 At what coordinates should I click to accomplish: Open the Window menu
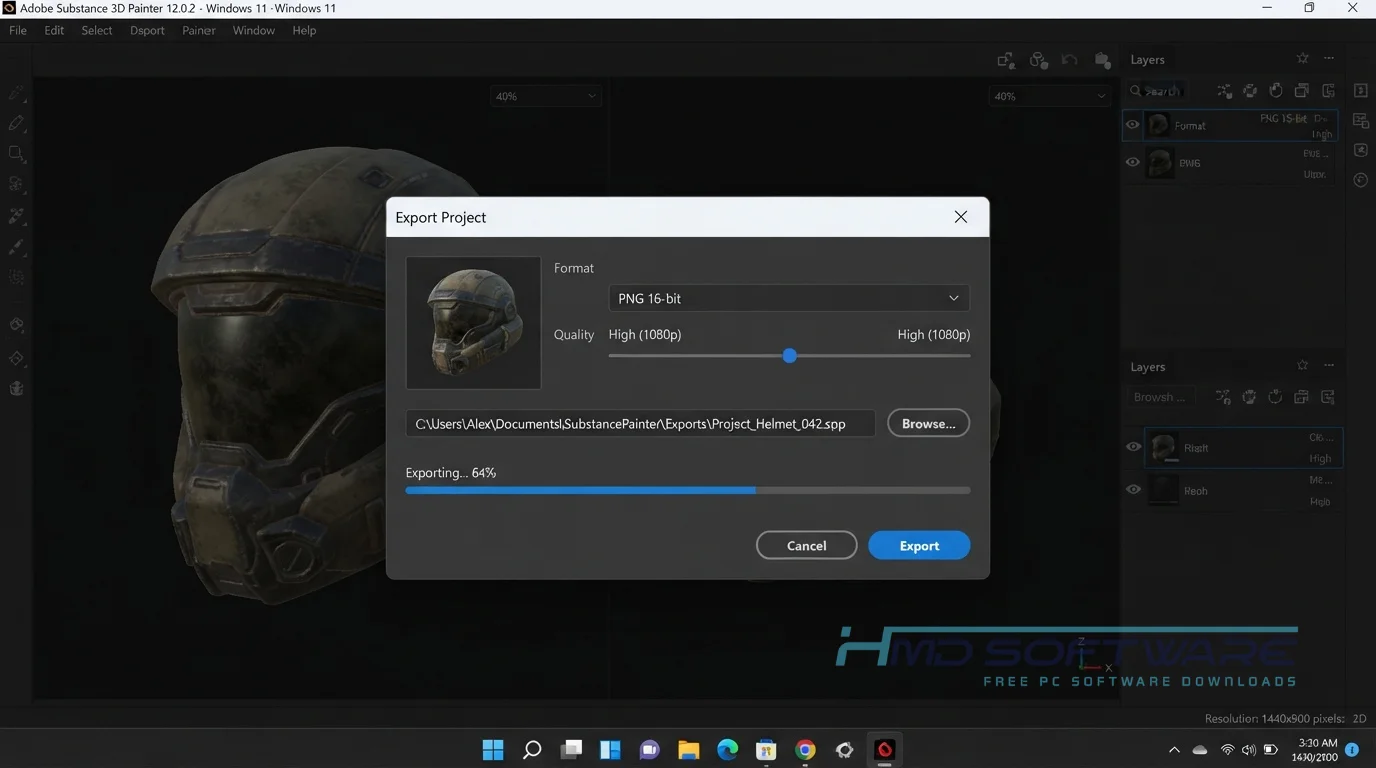pos(254,30)
